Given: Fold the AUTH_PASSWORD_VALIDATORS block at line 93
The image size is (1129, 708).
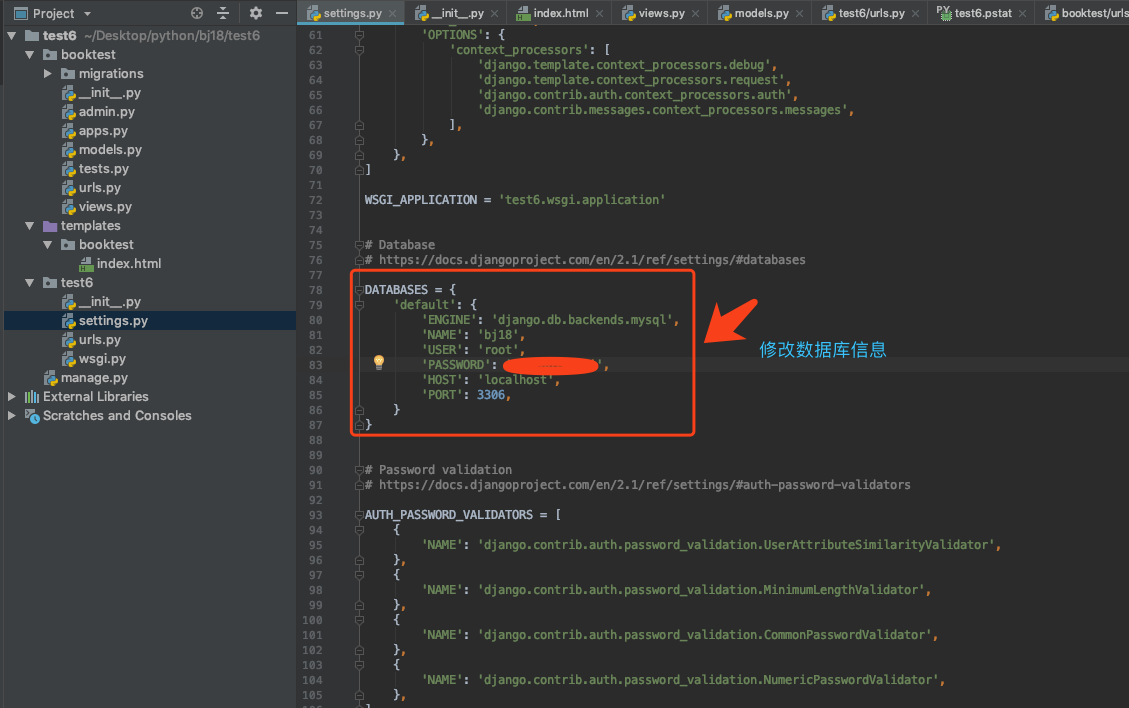Looking at the screenshot, I should coord(359,515).
